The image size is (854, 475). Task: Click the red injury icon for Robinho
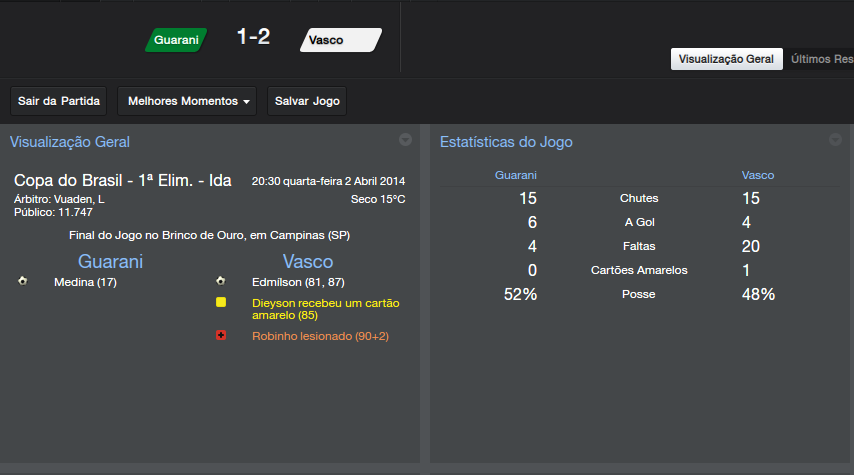(220, 336)
